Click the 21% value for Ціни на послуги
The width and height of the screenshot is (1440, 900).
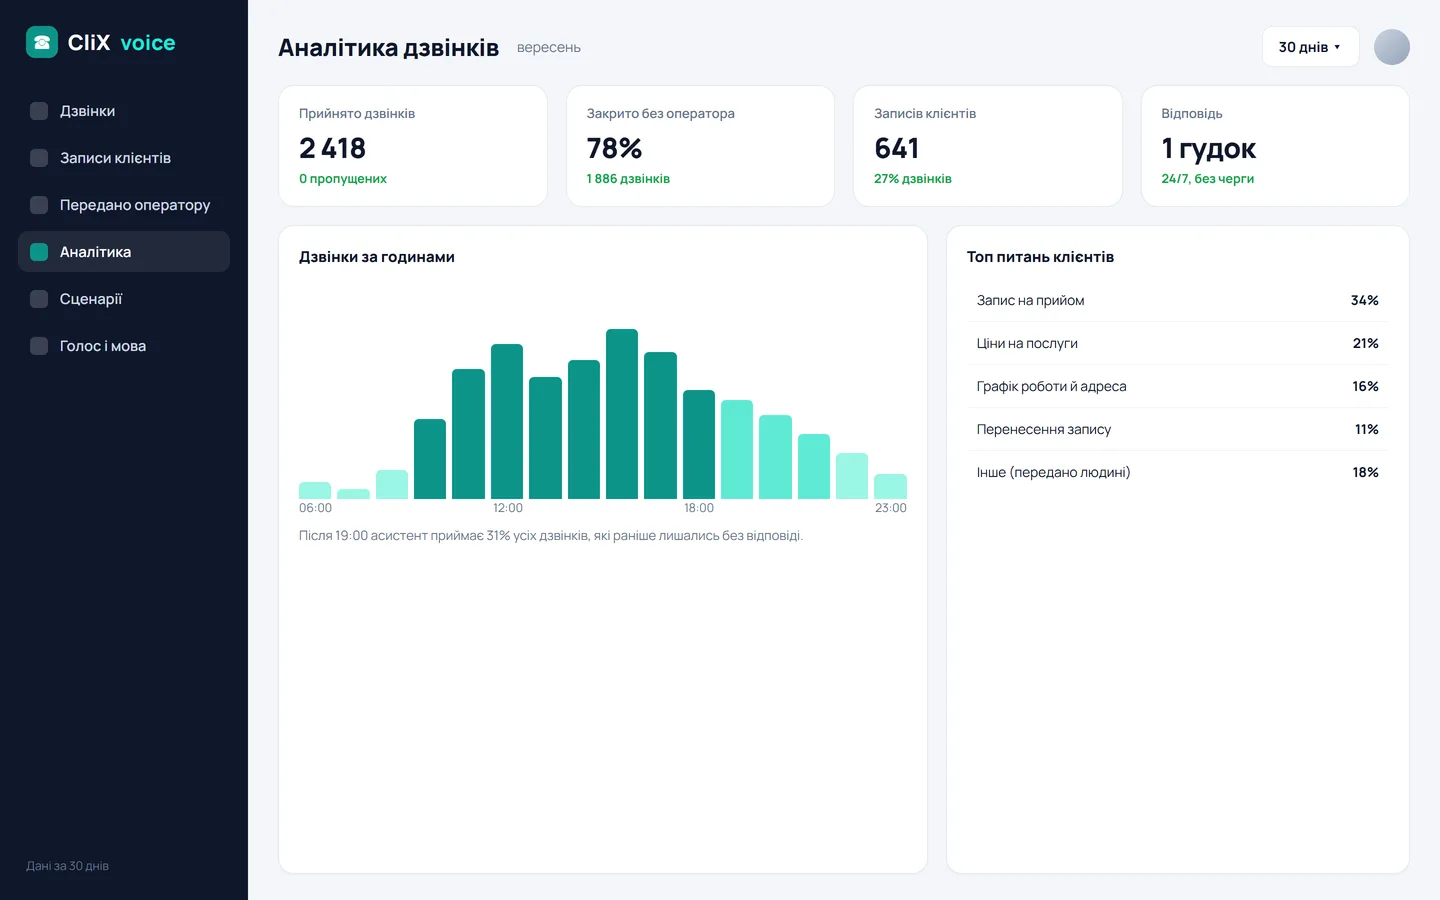click(x=1366, y=343)
